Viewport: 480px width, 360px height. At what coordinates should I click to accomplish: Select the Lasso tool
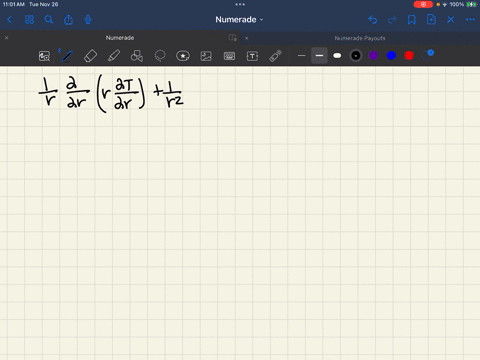coord(160,56)
